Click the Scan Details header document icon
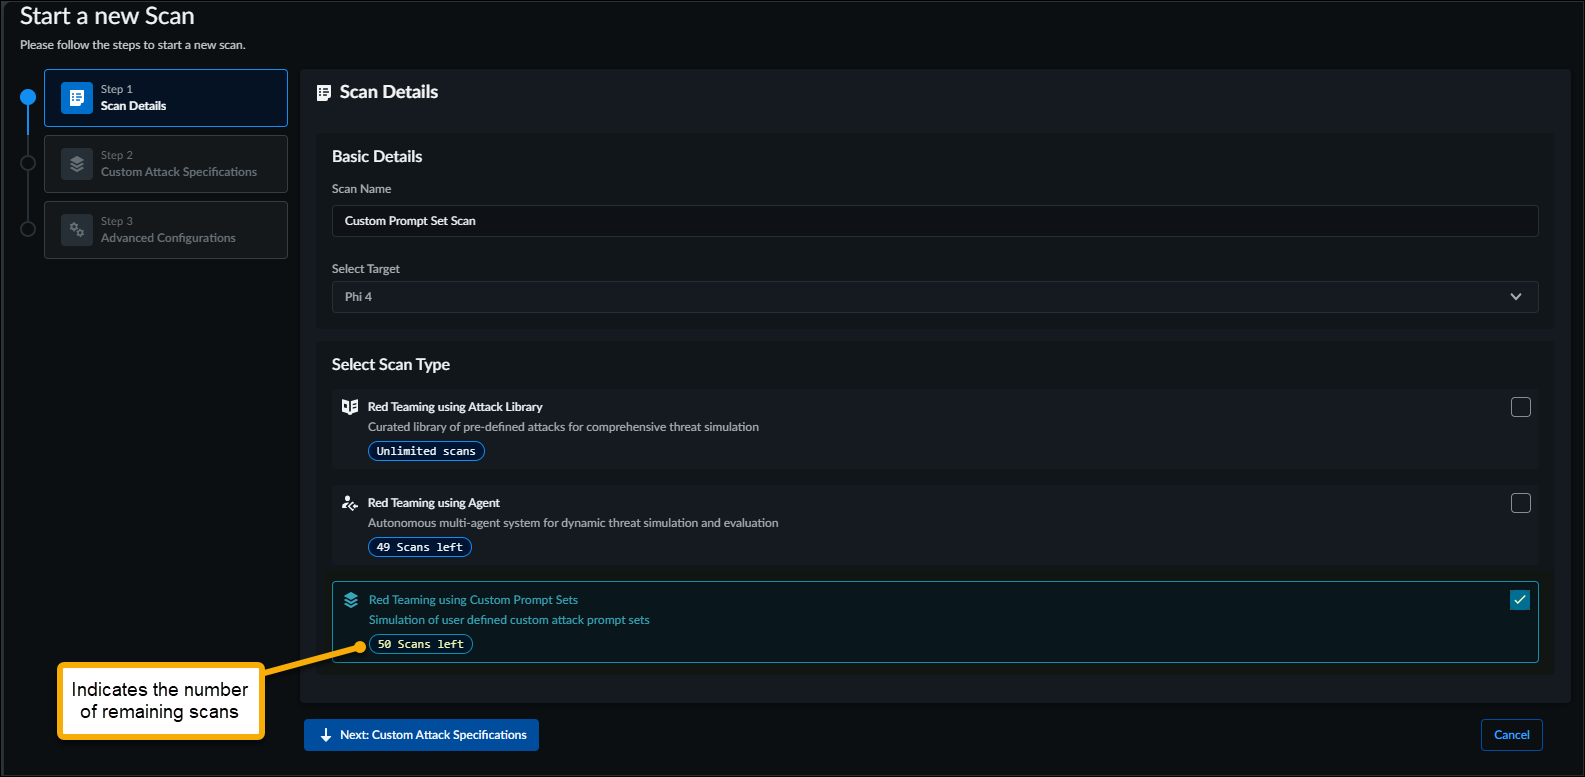The width and height of the screenshot is (1585, 777). (324, 93)
